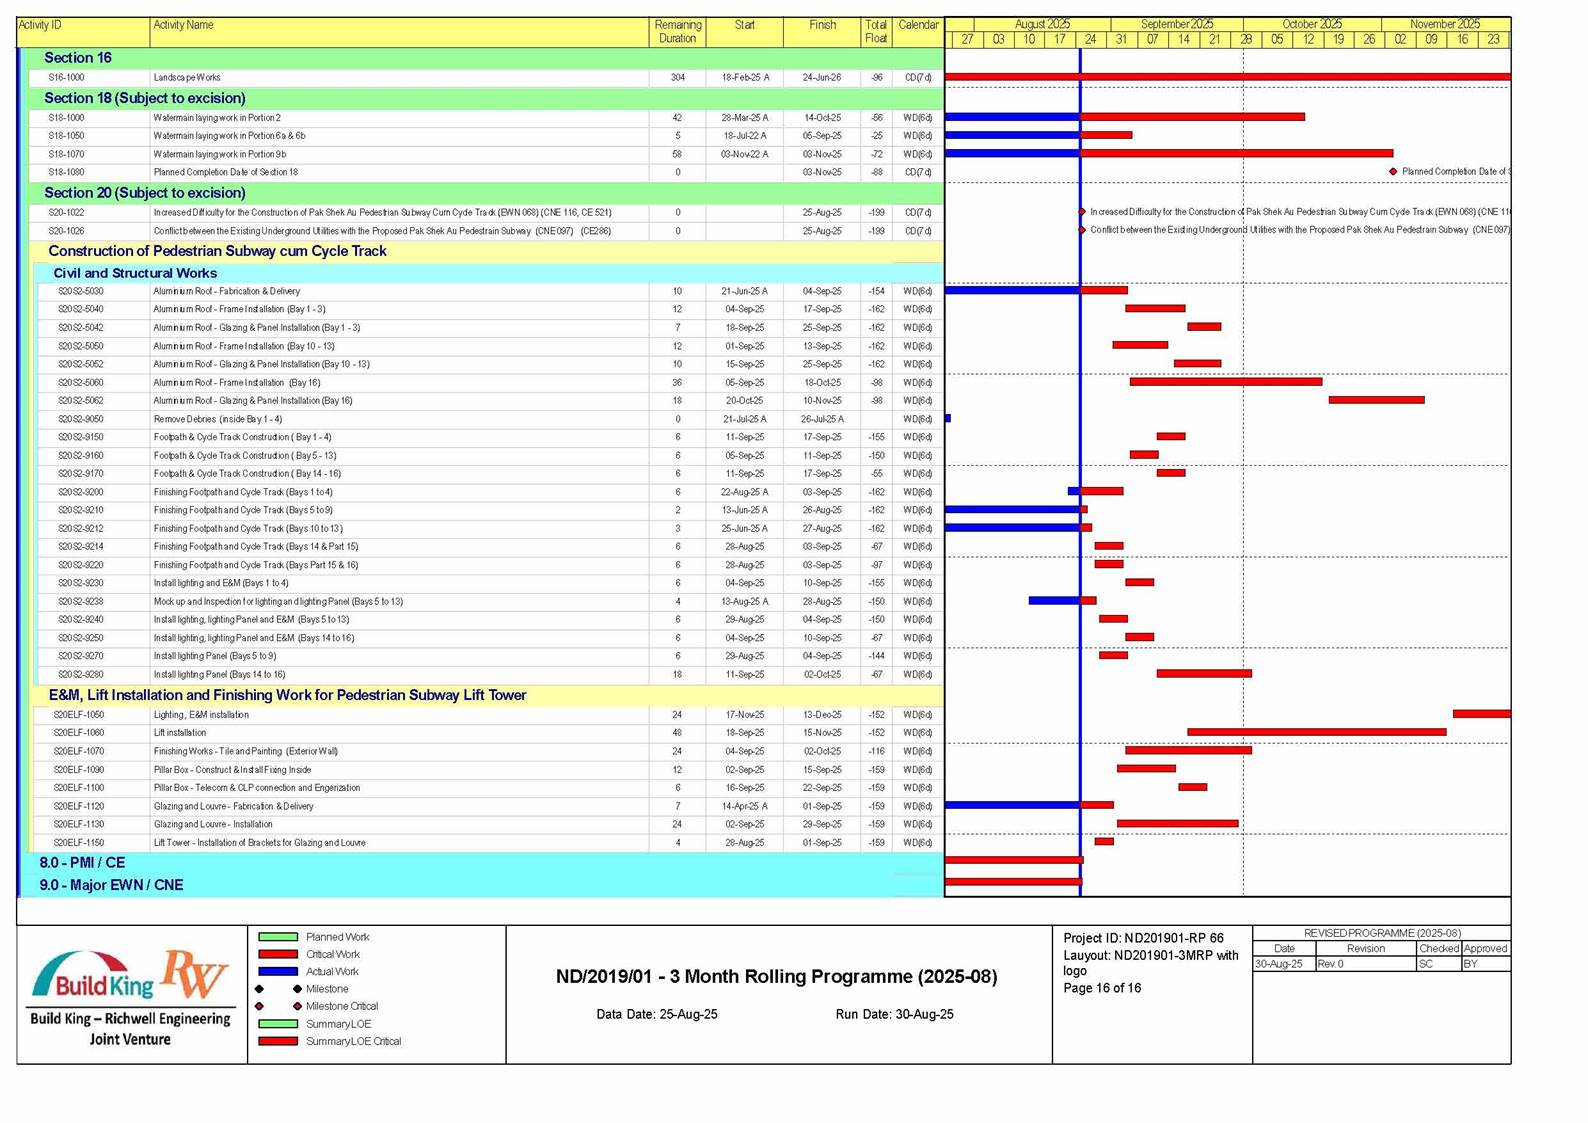This screenshot has width=1588, height=1123.
Task: Click the Planned Completion Date of Section 18 diamond
Action: tap(1393, 172)
